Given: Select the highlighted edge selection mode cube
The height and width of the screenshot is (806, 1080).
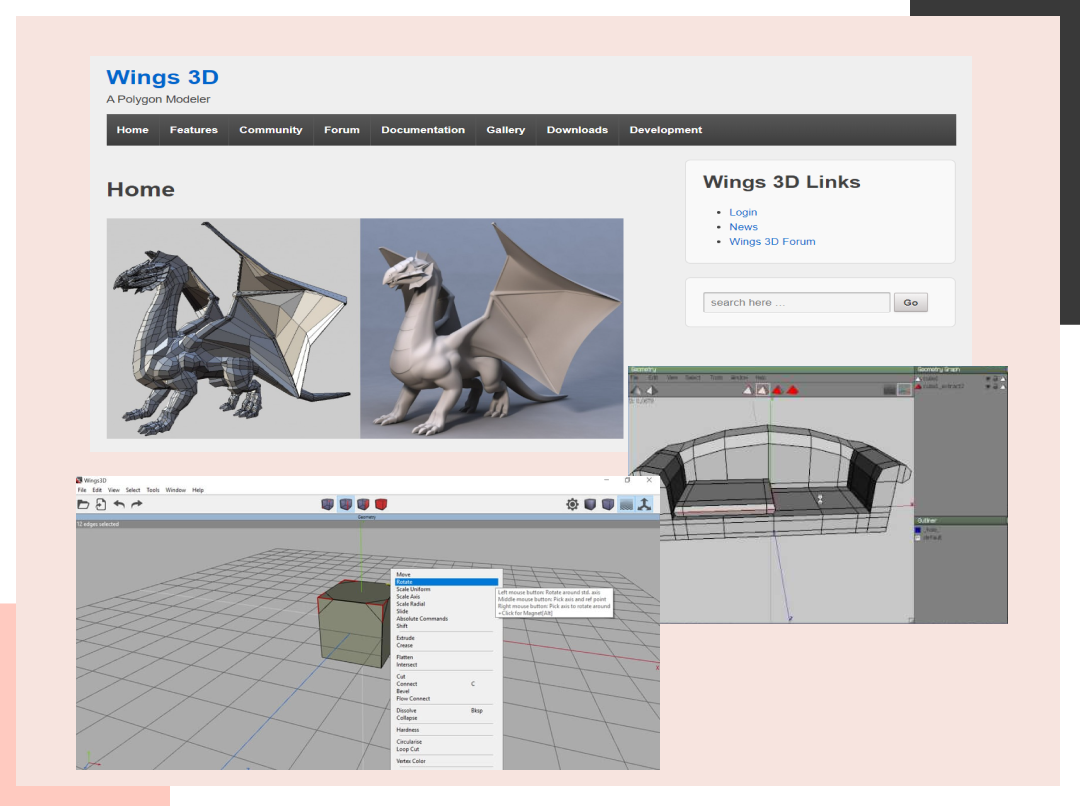Looking at the screenshot, I should coord(345,504).
